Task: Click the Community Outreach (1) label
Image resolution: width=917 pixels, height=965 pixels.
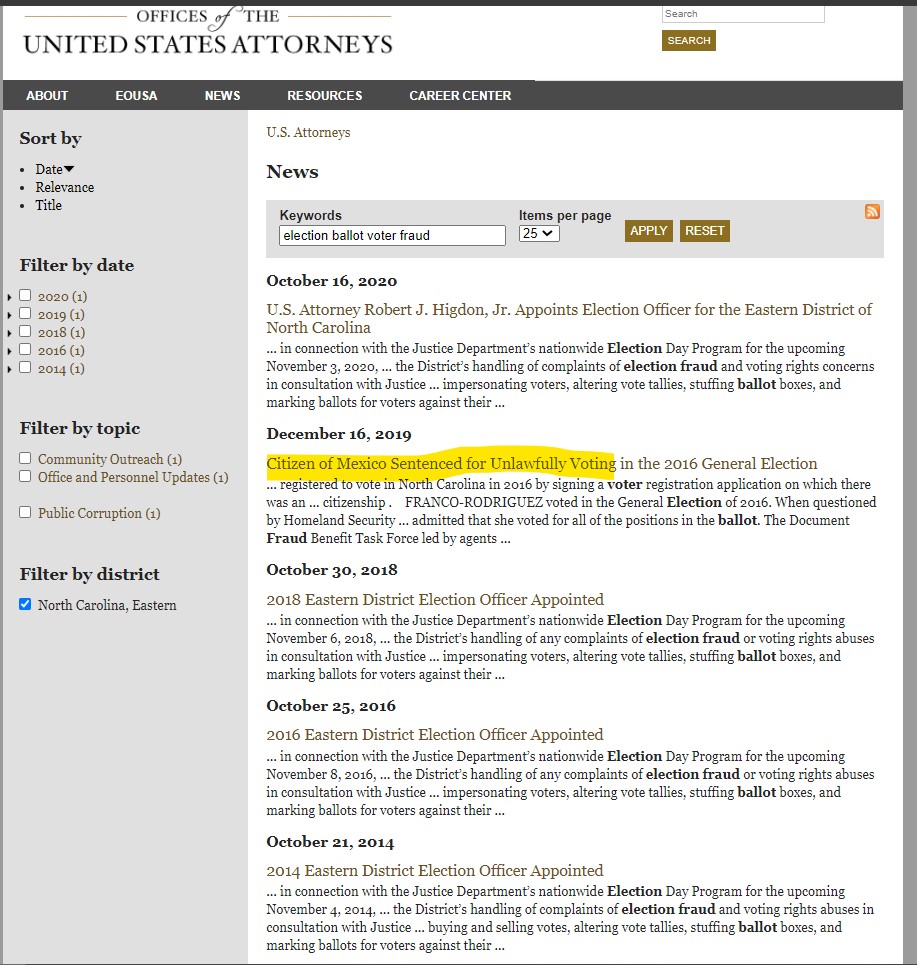Action: [x=110, y=459]
